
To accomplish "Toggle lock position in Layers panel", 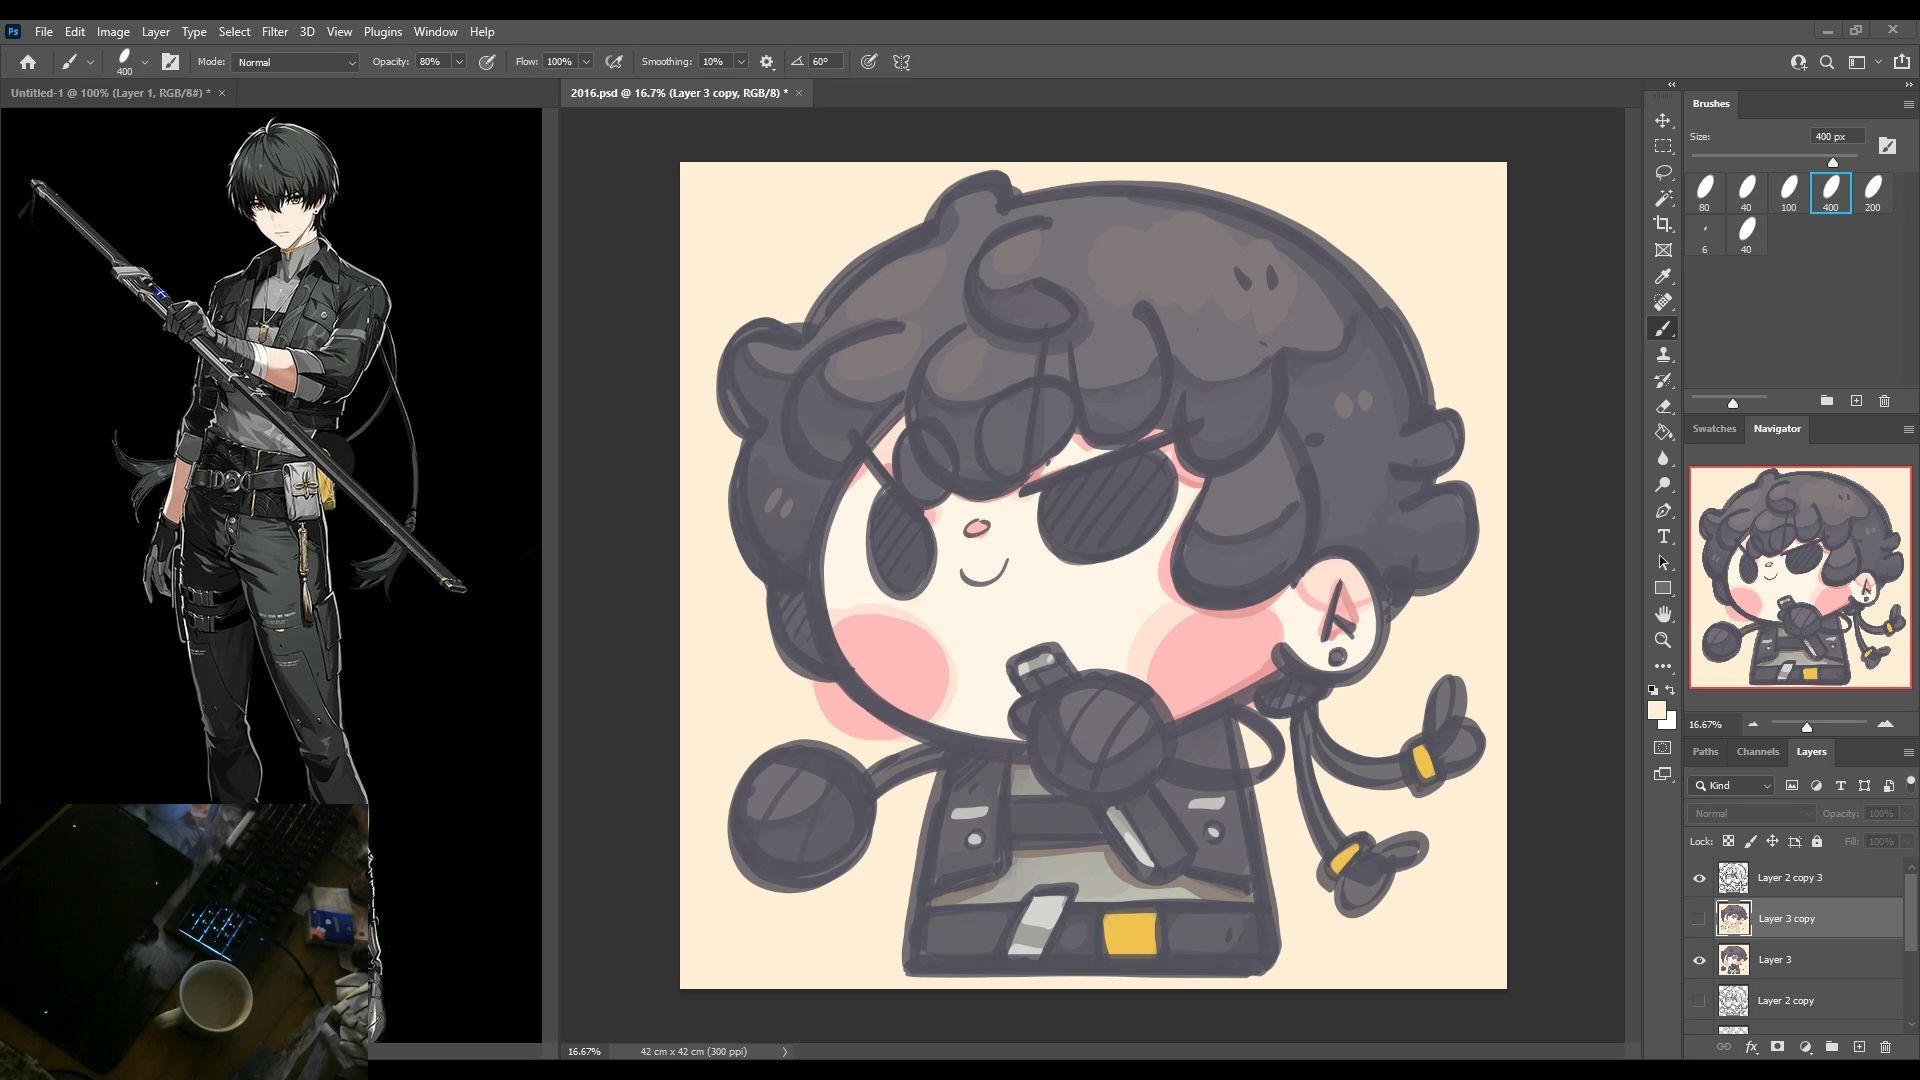I will (1772, 841).
